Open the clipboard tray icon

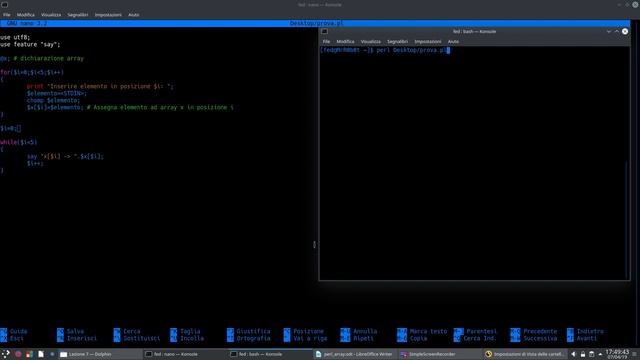pyautogui.click(x=591, y=354)
